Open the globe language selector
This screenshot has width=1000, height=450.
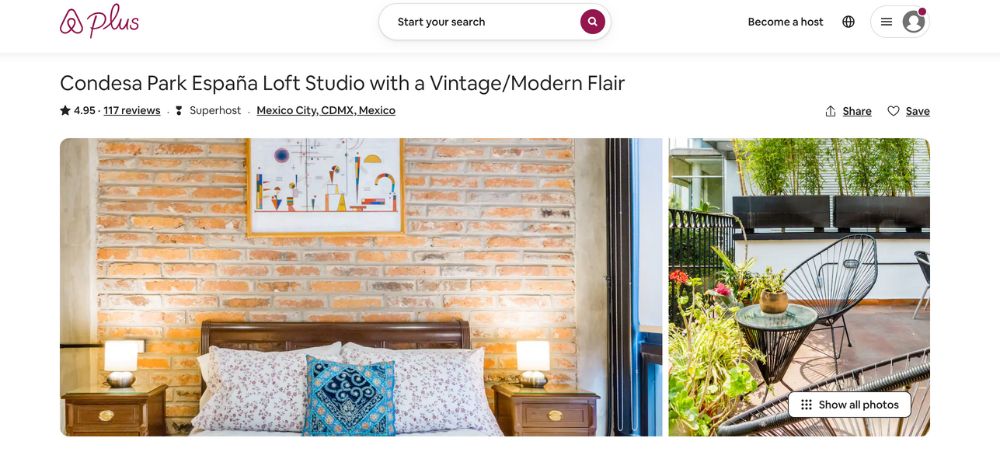point(848,22)
